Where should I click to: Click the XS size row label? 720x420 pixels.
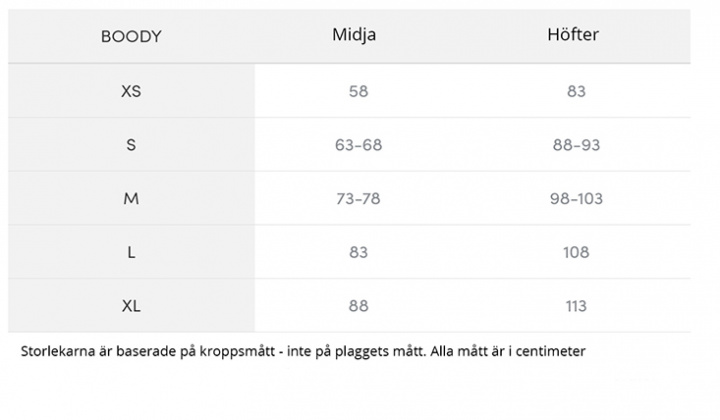pos(131,91)
